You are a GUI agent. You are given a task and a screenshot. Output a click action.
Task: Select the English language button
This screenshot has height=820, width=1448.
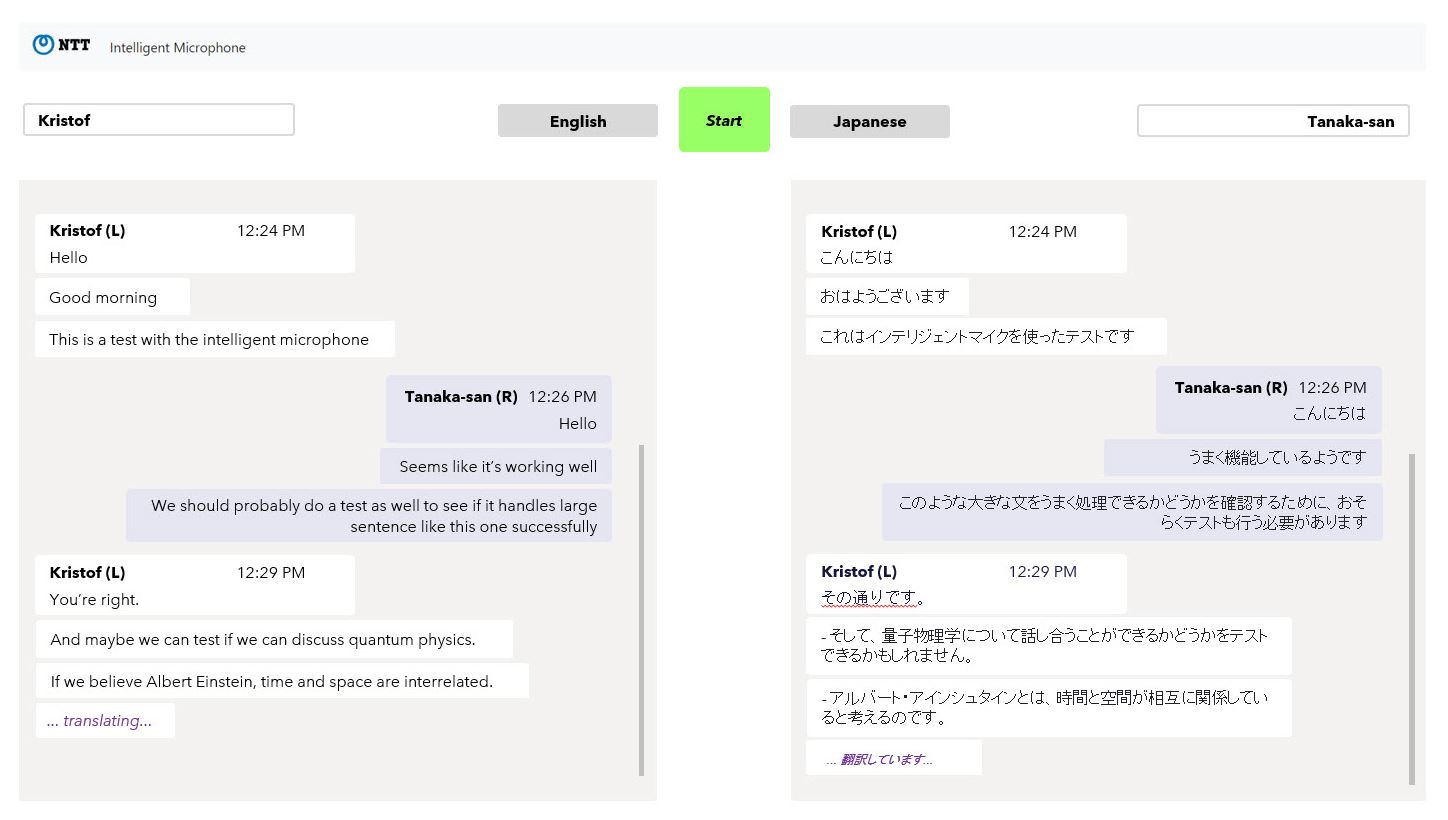(x=578, y=121)
